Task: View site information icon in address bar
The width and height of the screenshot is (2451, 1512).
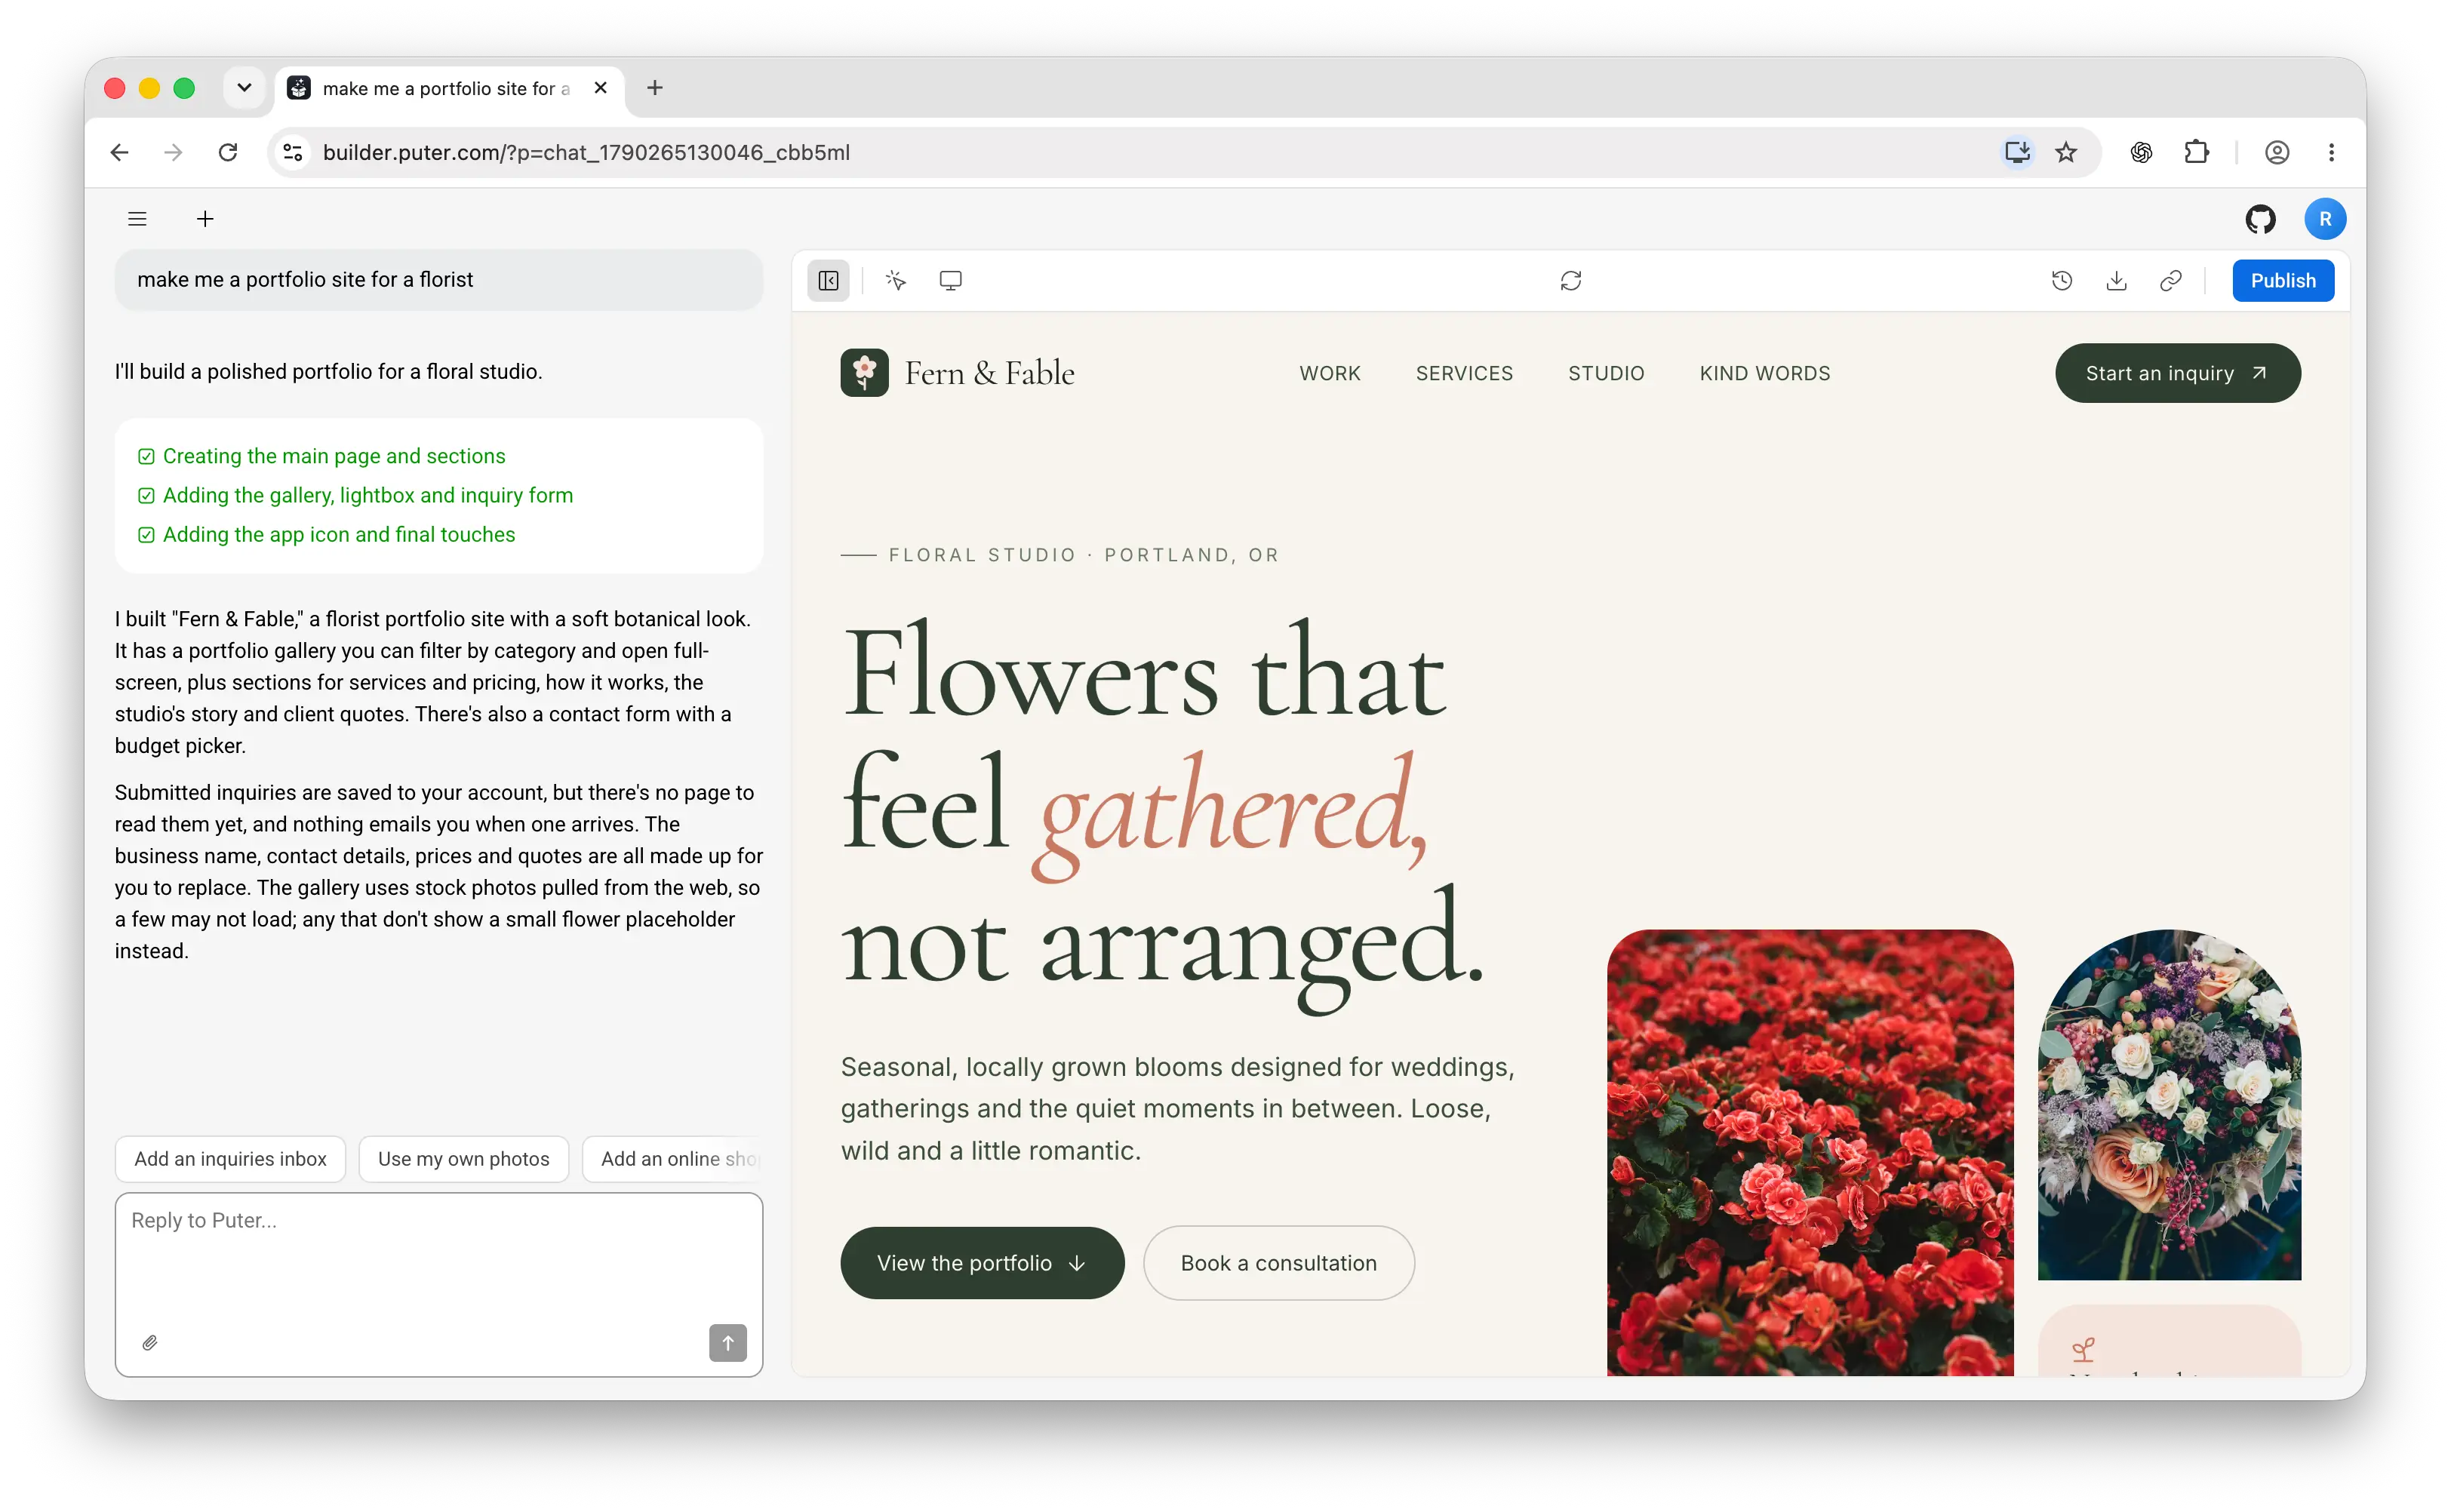Action: (x=292, y=152)
